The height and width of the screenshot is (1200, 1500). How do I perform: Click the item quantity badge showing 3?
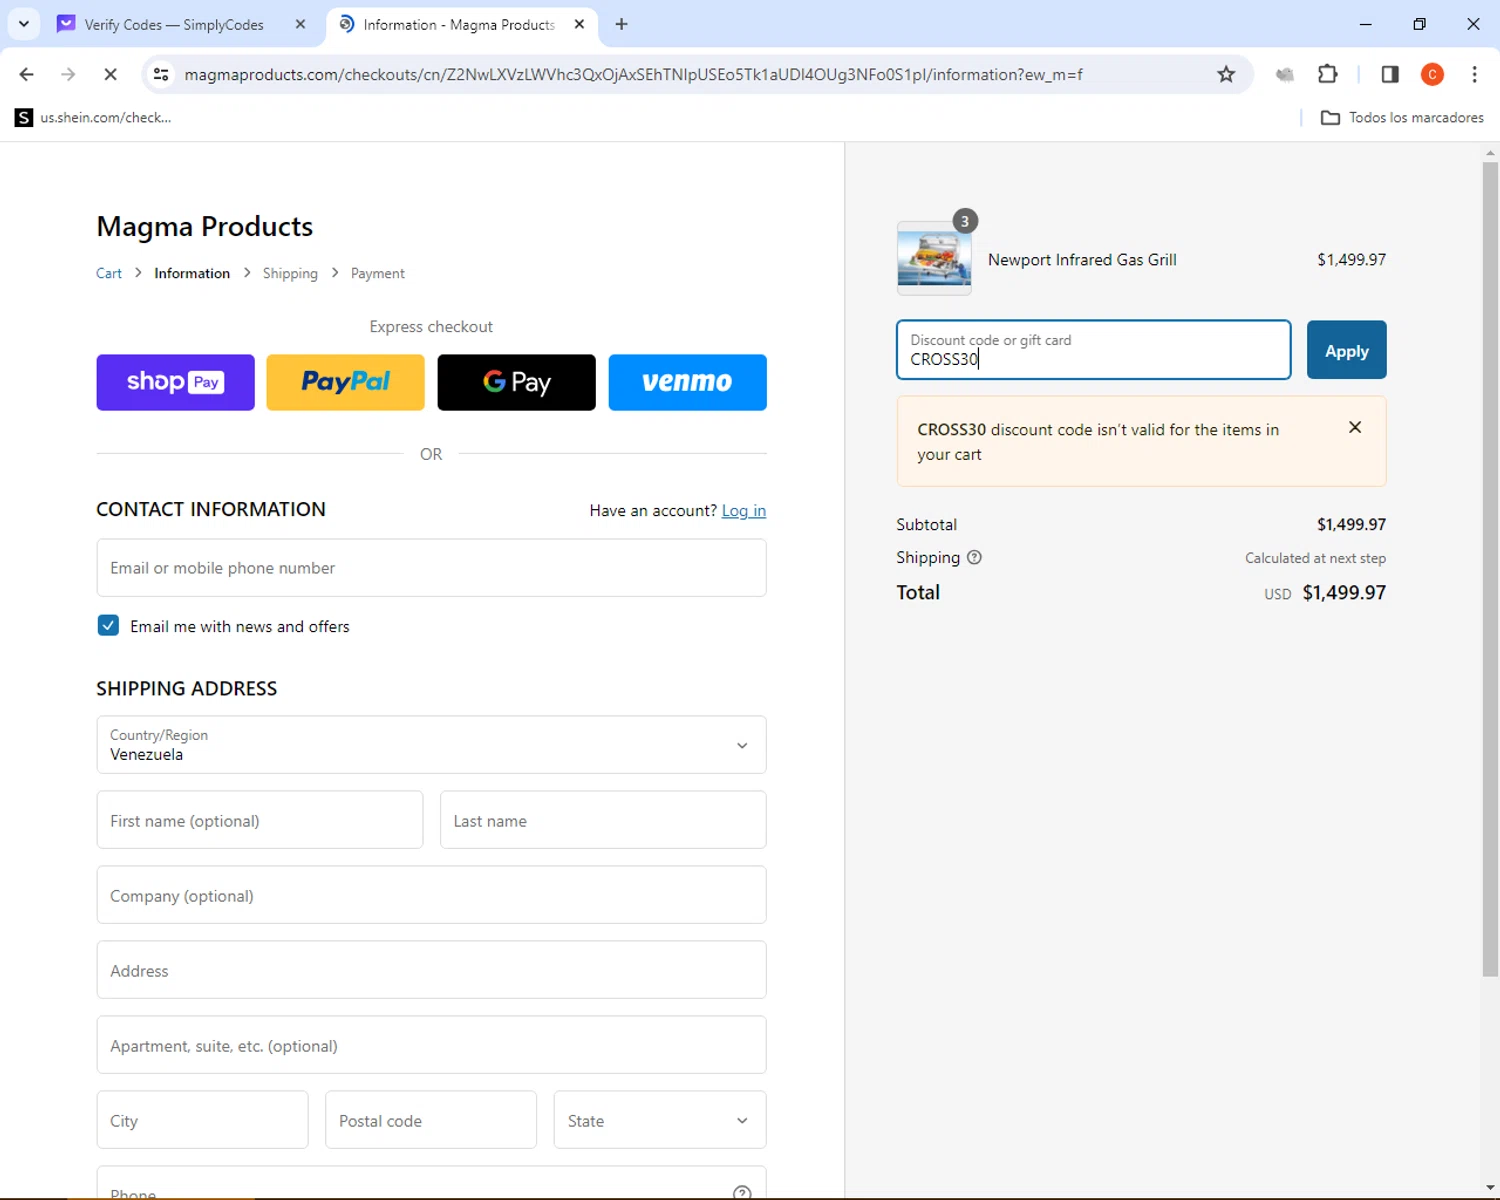point(965,221)
